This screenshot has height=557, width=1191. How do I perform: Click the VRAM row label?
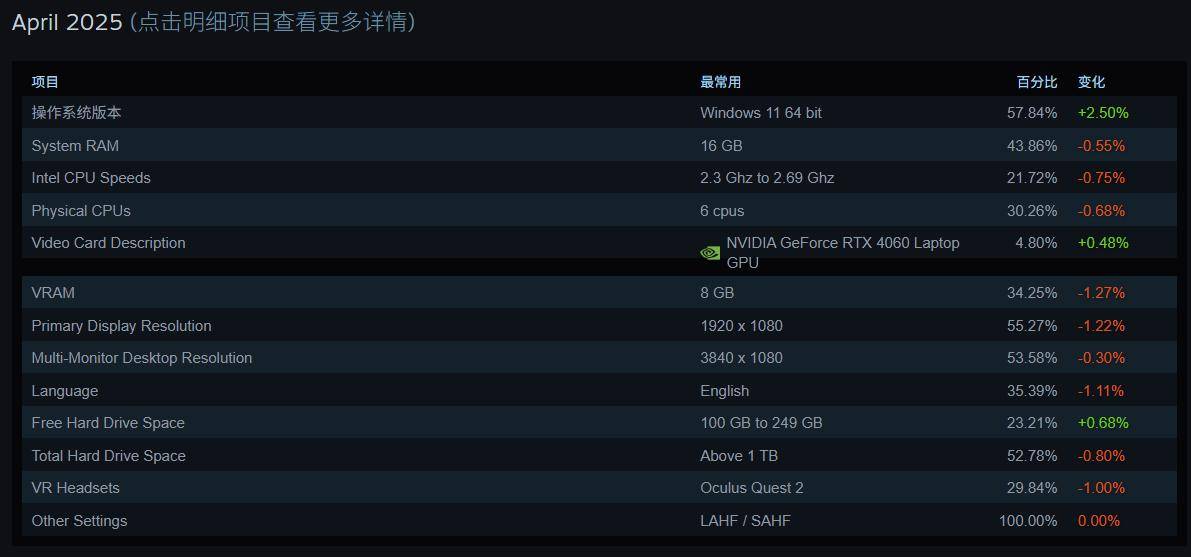tap(53, 293)
